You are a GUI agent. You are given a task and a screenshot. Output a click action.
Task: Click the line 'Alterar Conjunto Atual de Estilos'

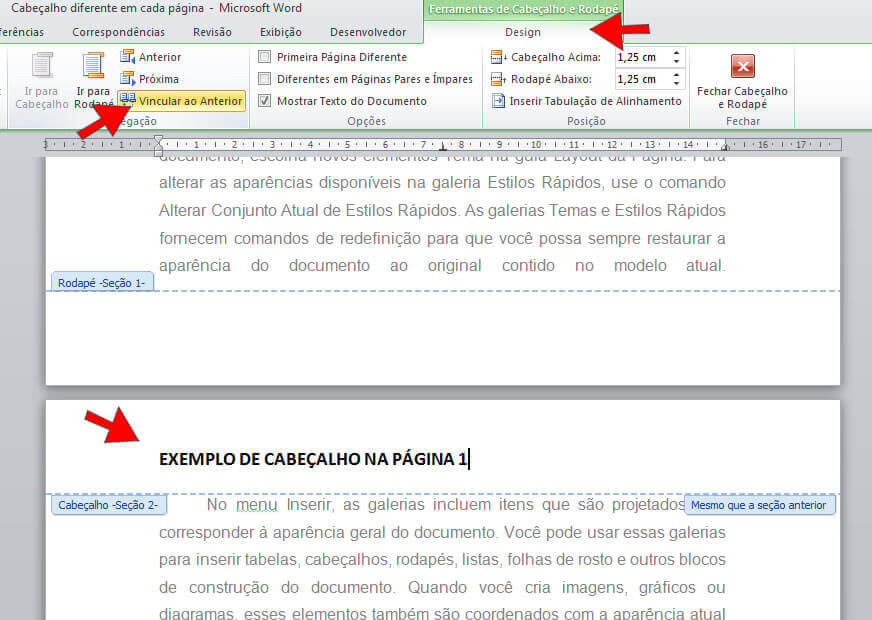point(442,211)
